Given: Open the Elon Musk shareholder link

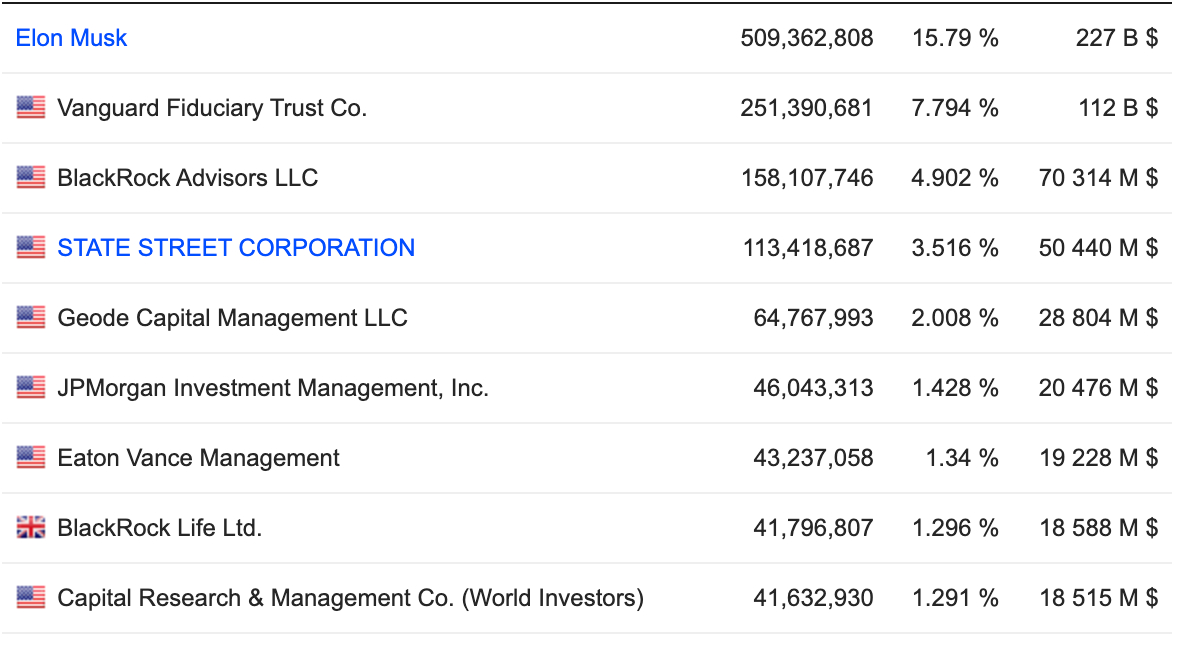Looking at the screenshot, I should coord(71,38).
